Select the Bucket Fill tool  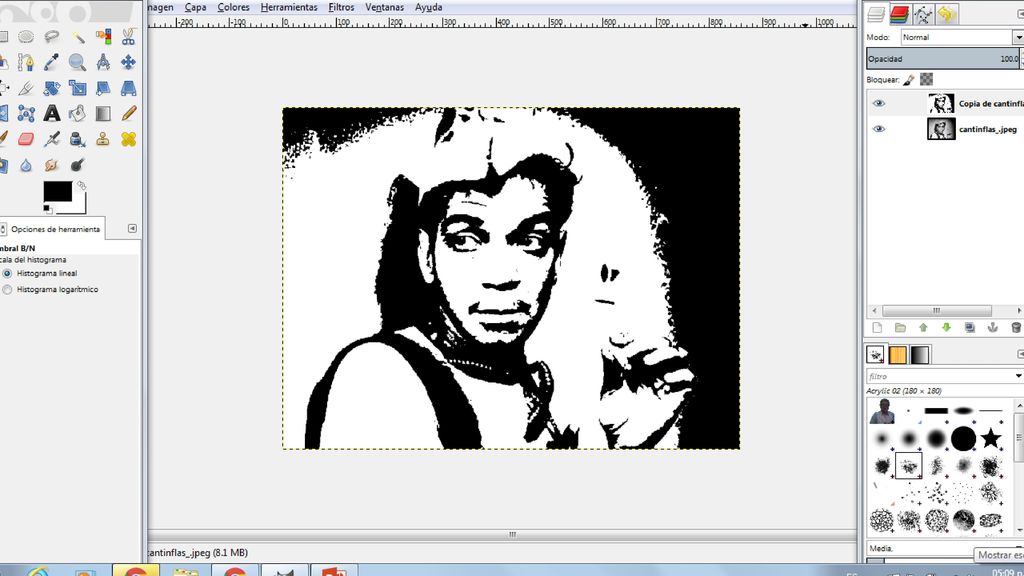pyautogui.click(x=78, y=114)
